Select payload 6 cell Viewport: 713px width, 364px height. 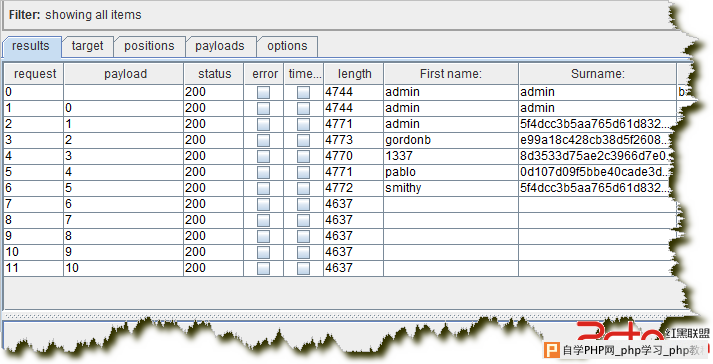coord(124,204)
